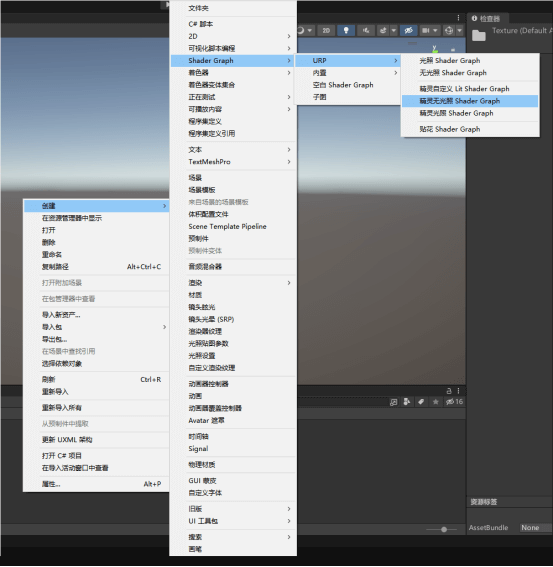Toggle 2D view mode button

coord(326,31)
